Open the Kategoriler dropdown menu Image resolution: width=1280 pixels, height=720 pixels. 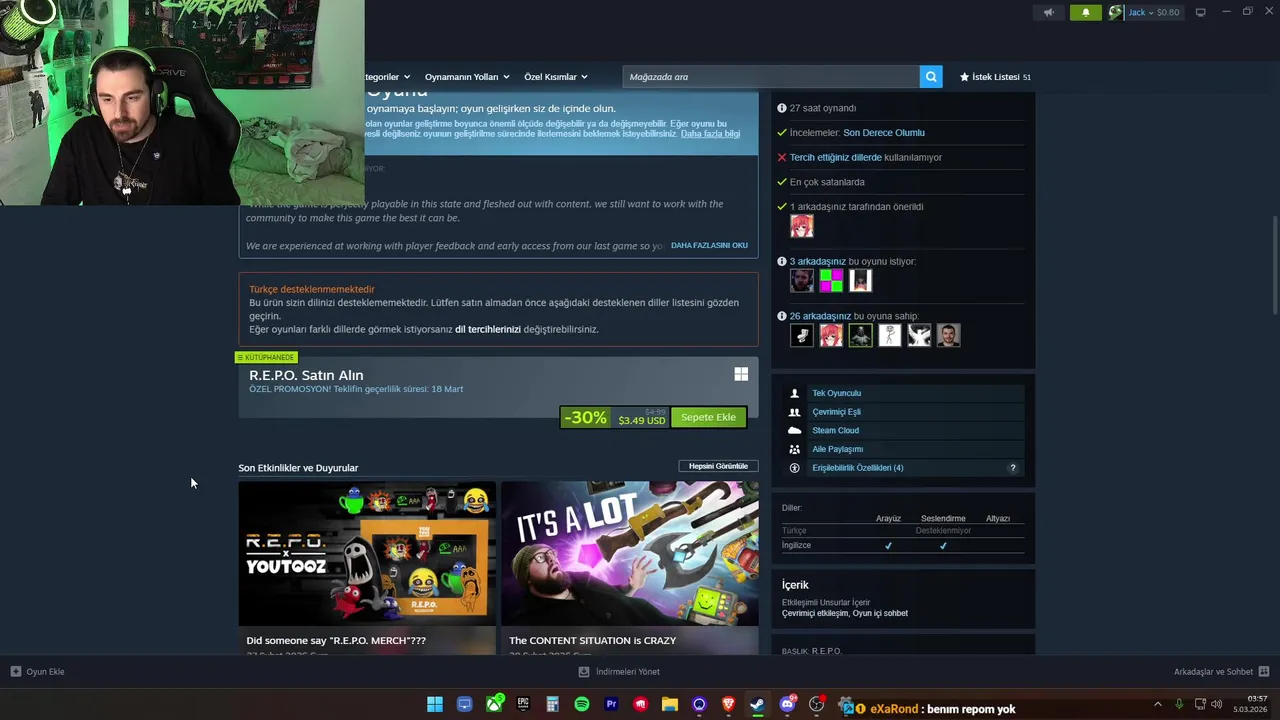[x=387, y=77]
